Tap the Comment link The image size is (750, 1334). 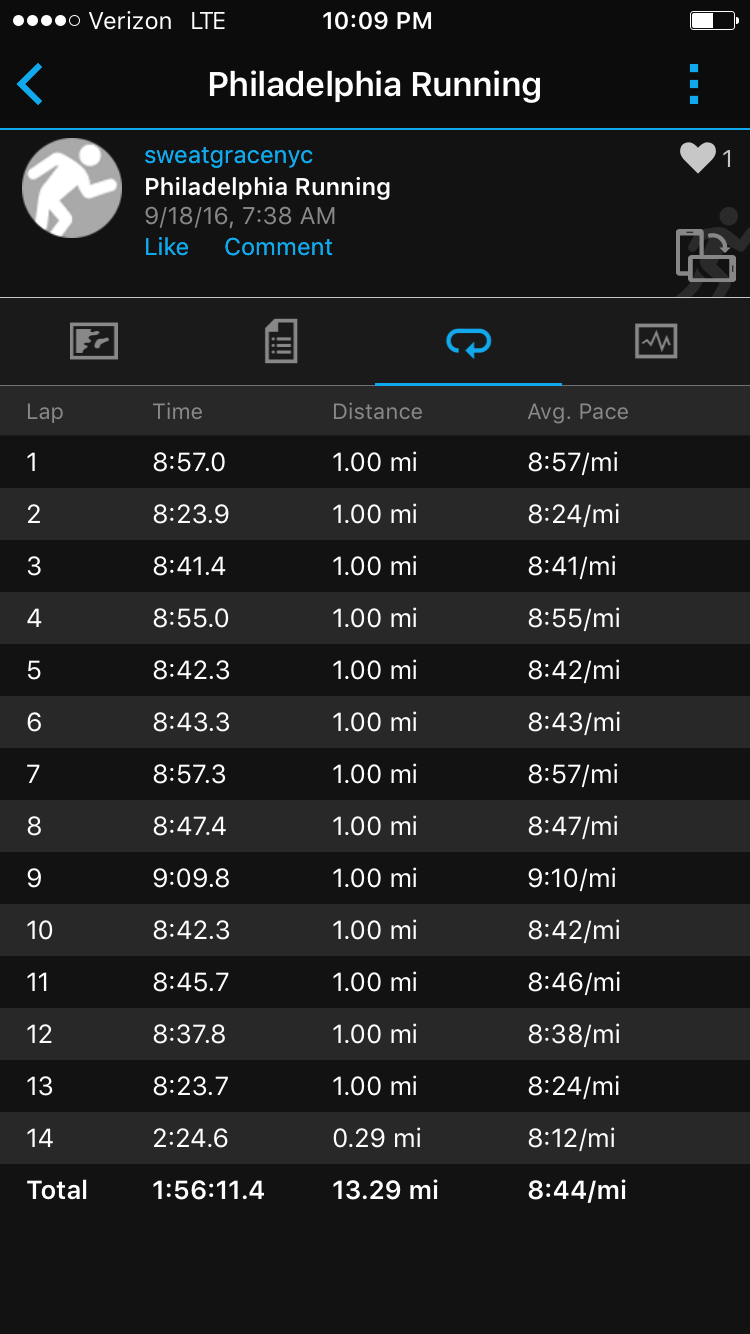(x=278, y=247)
